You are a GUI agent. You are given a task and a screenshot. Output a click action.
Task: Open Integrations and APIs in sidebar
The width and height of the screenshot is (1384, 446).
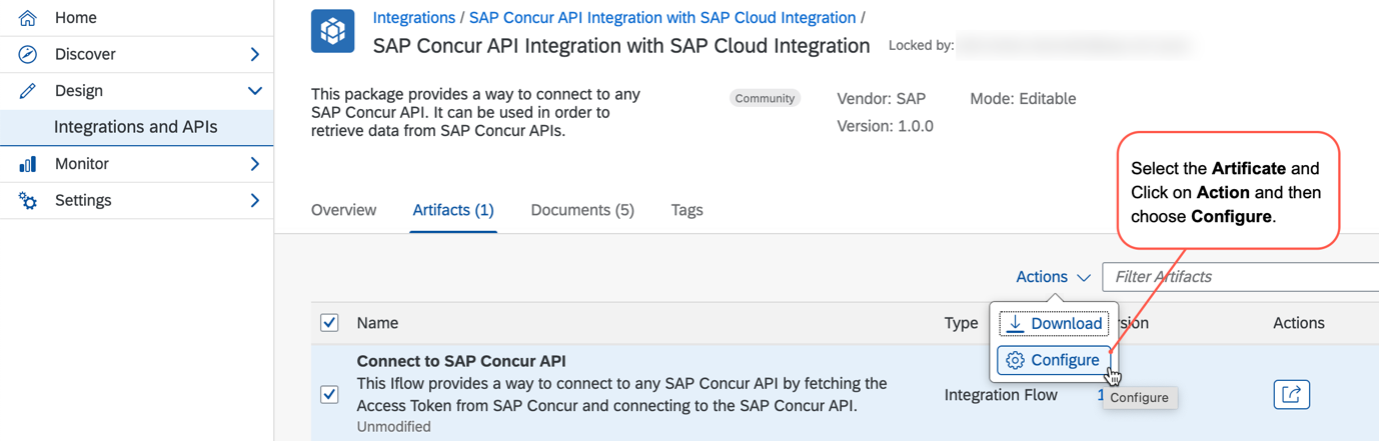tap(136, 127)
